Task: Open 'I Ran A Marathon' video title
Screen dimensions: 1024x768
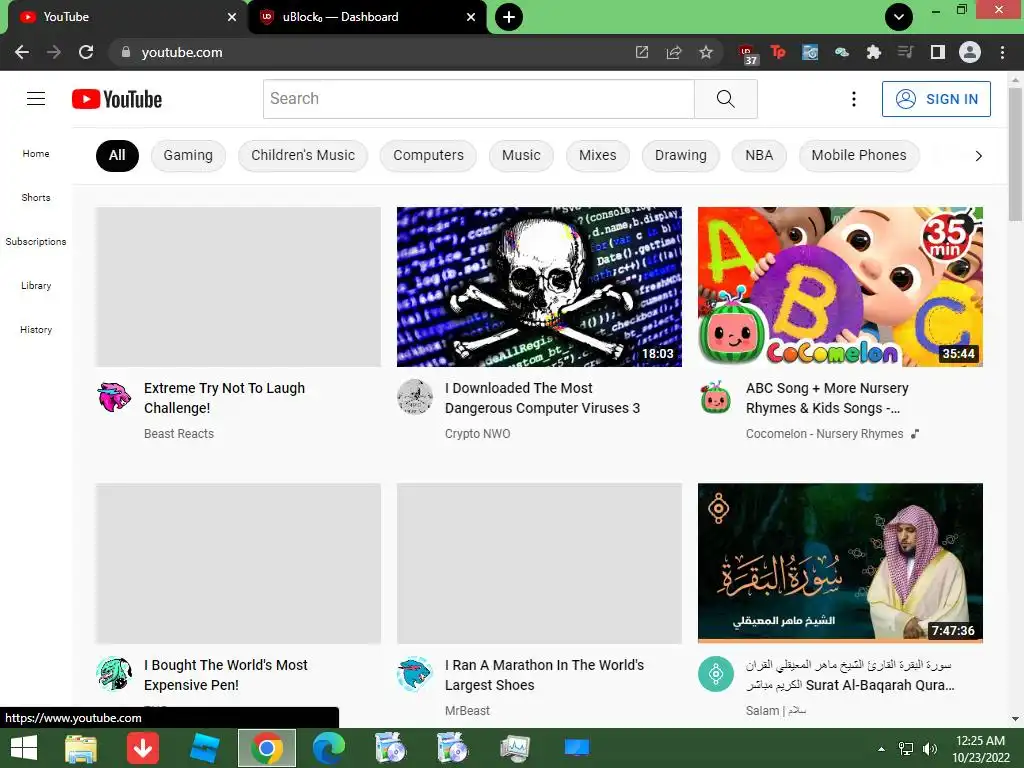Action: point(544,675)
